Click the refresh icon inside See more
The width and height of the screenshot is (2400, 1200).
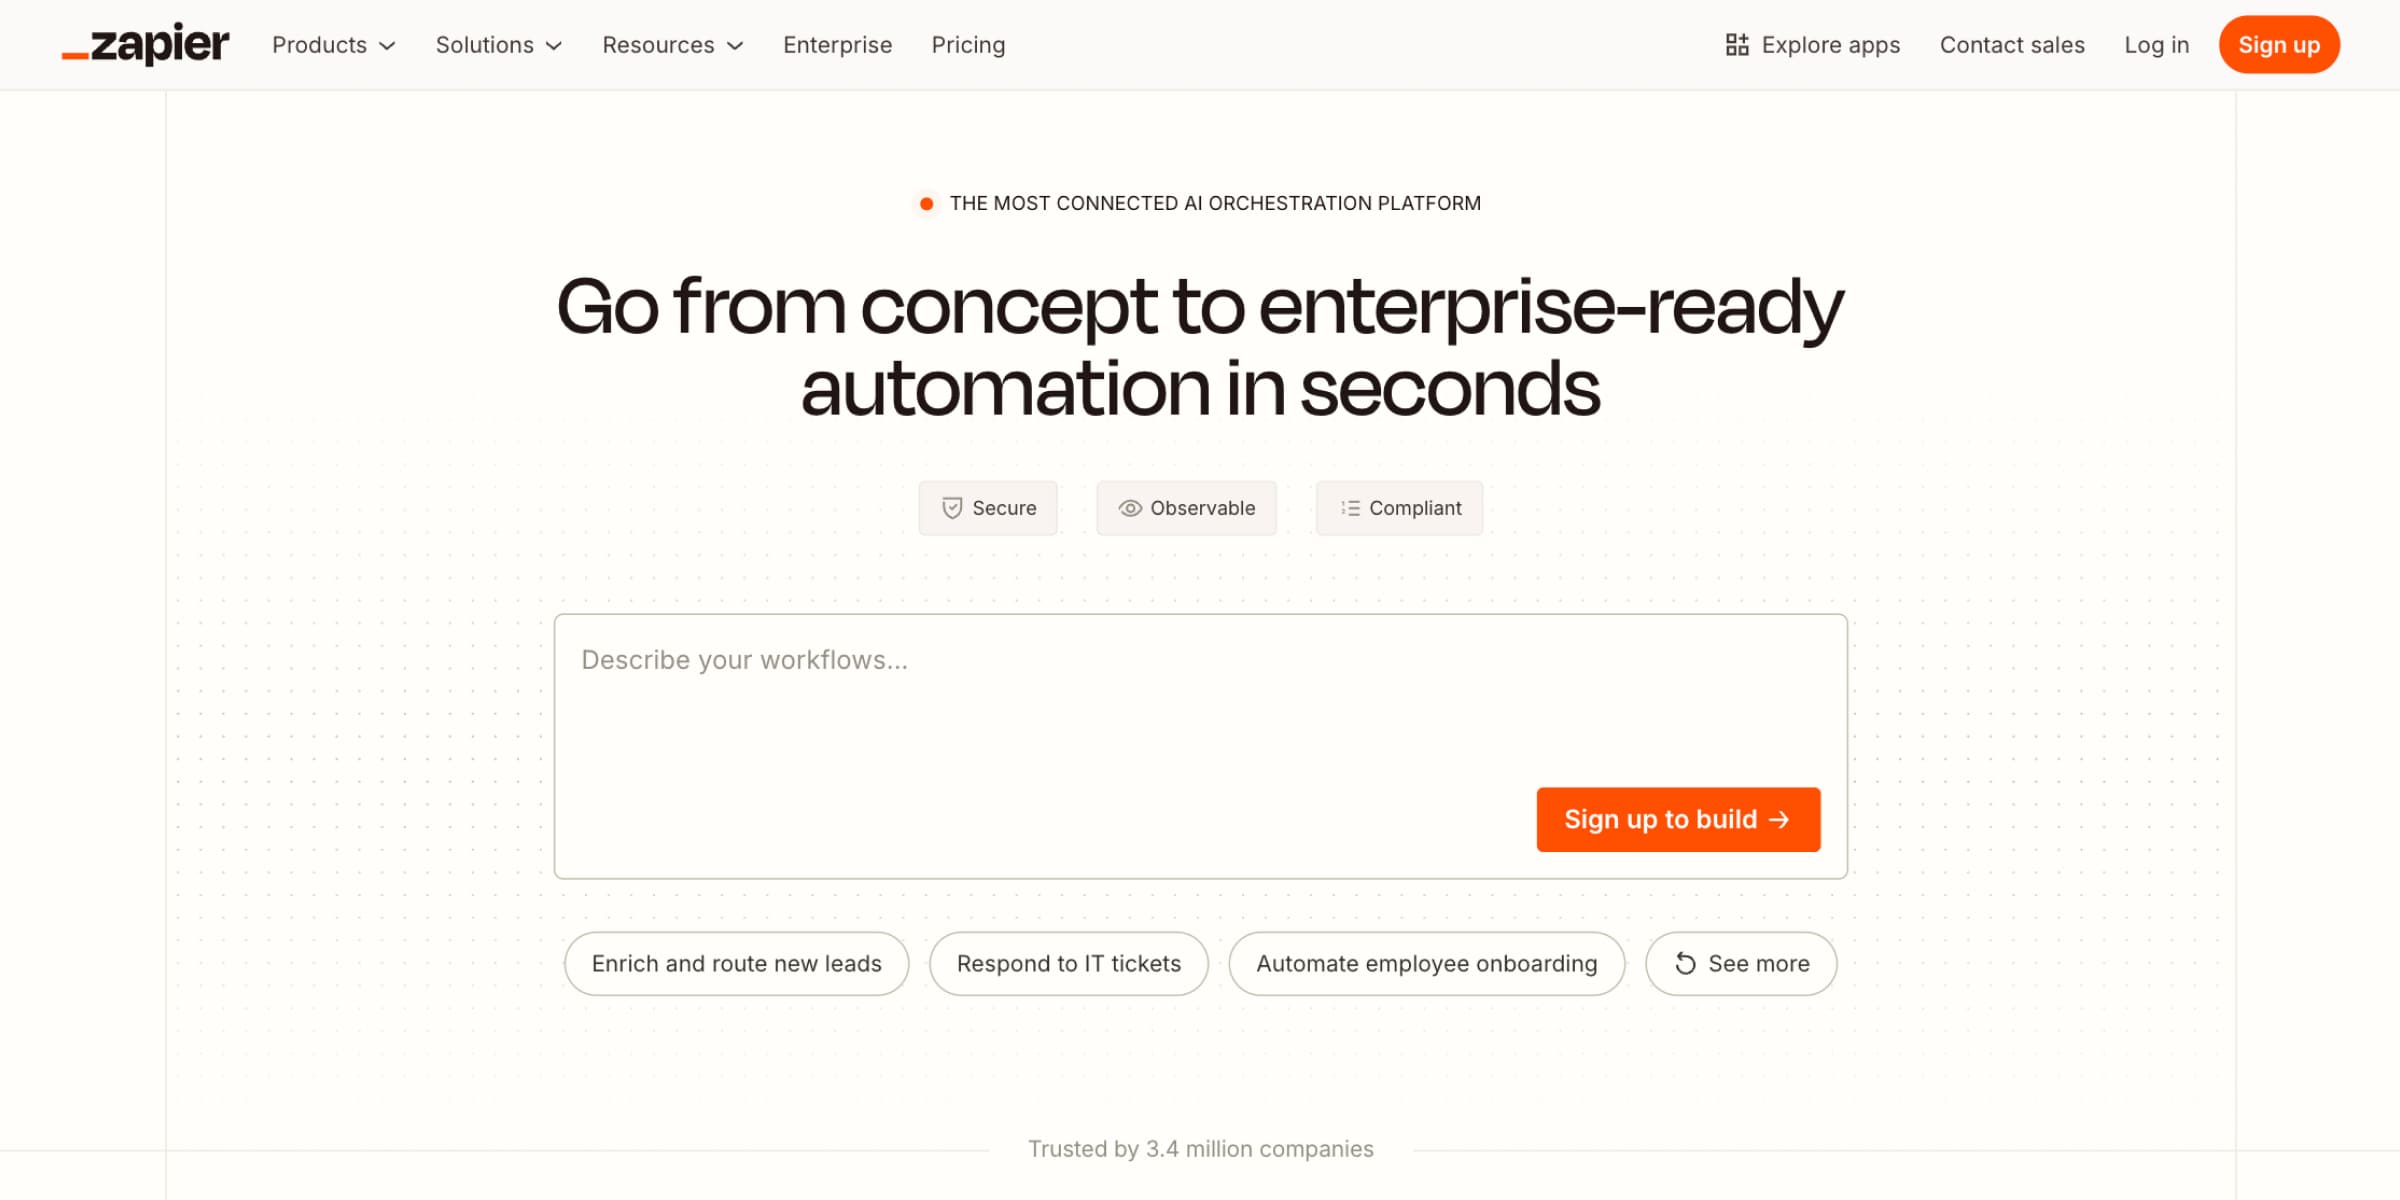pyautogui.click(x=1686, y=963)
